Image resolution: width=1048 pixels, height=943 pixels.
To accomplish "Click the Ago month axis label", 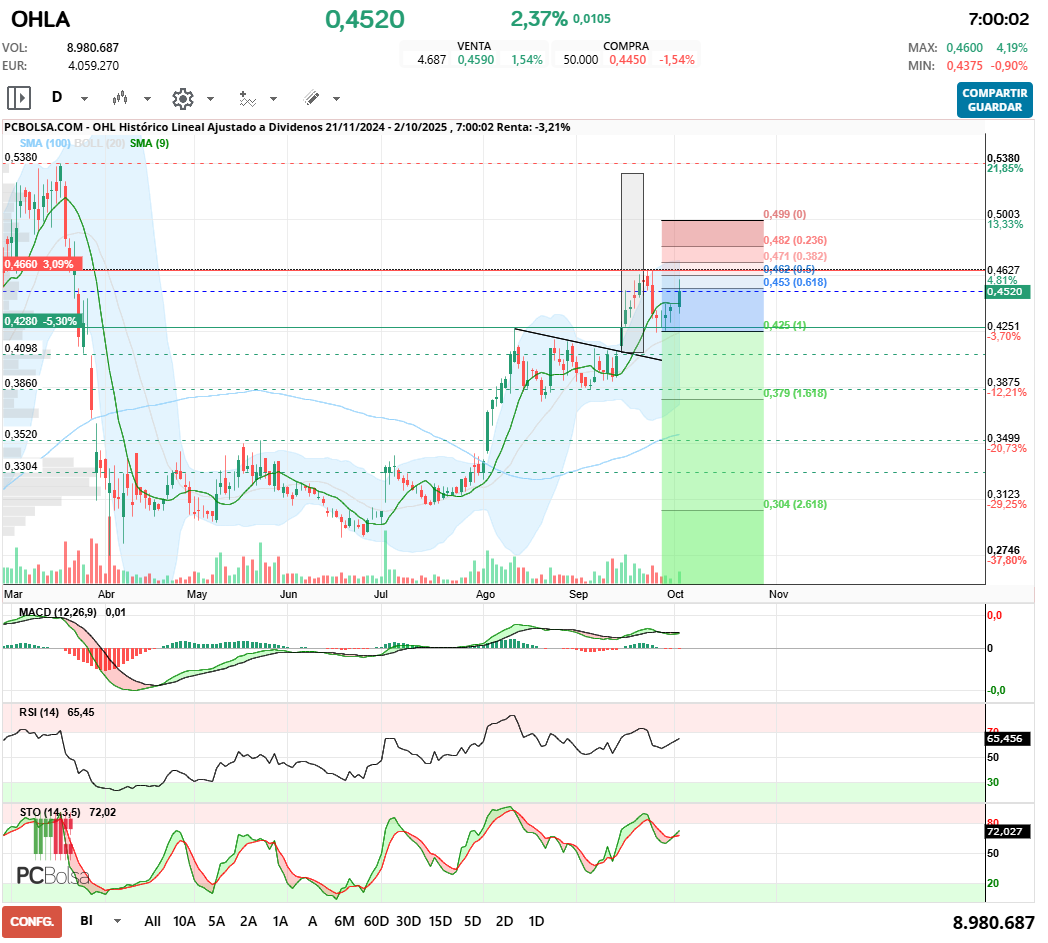I will pos(485,594).
